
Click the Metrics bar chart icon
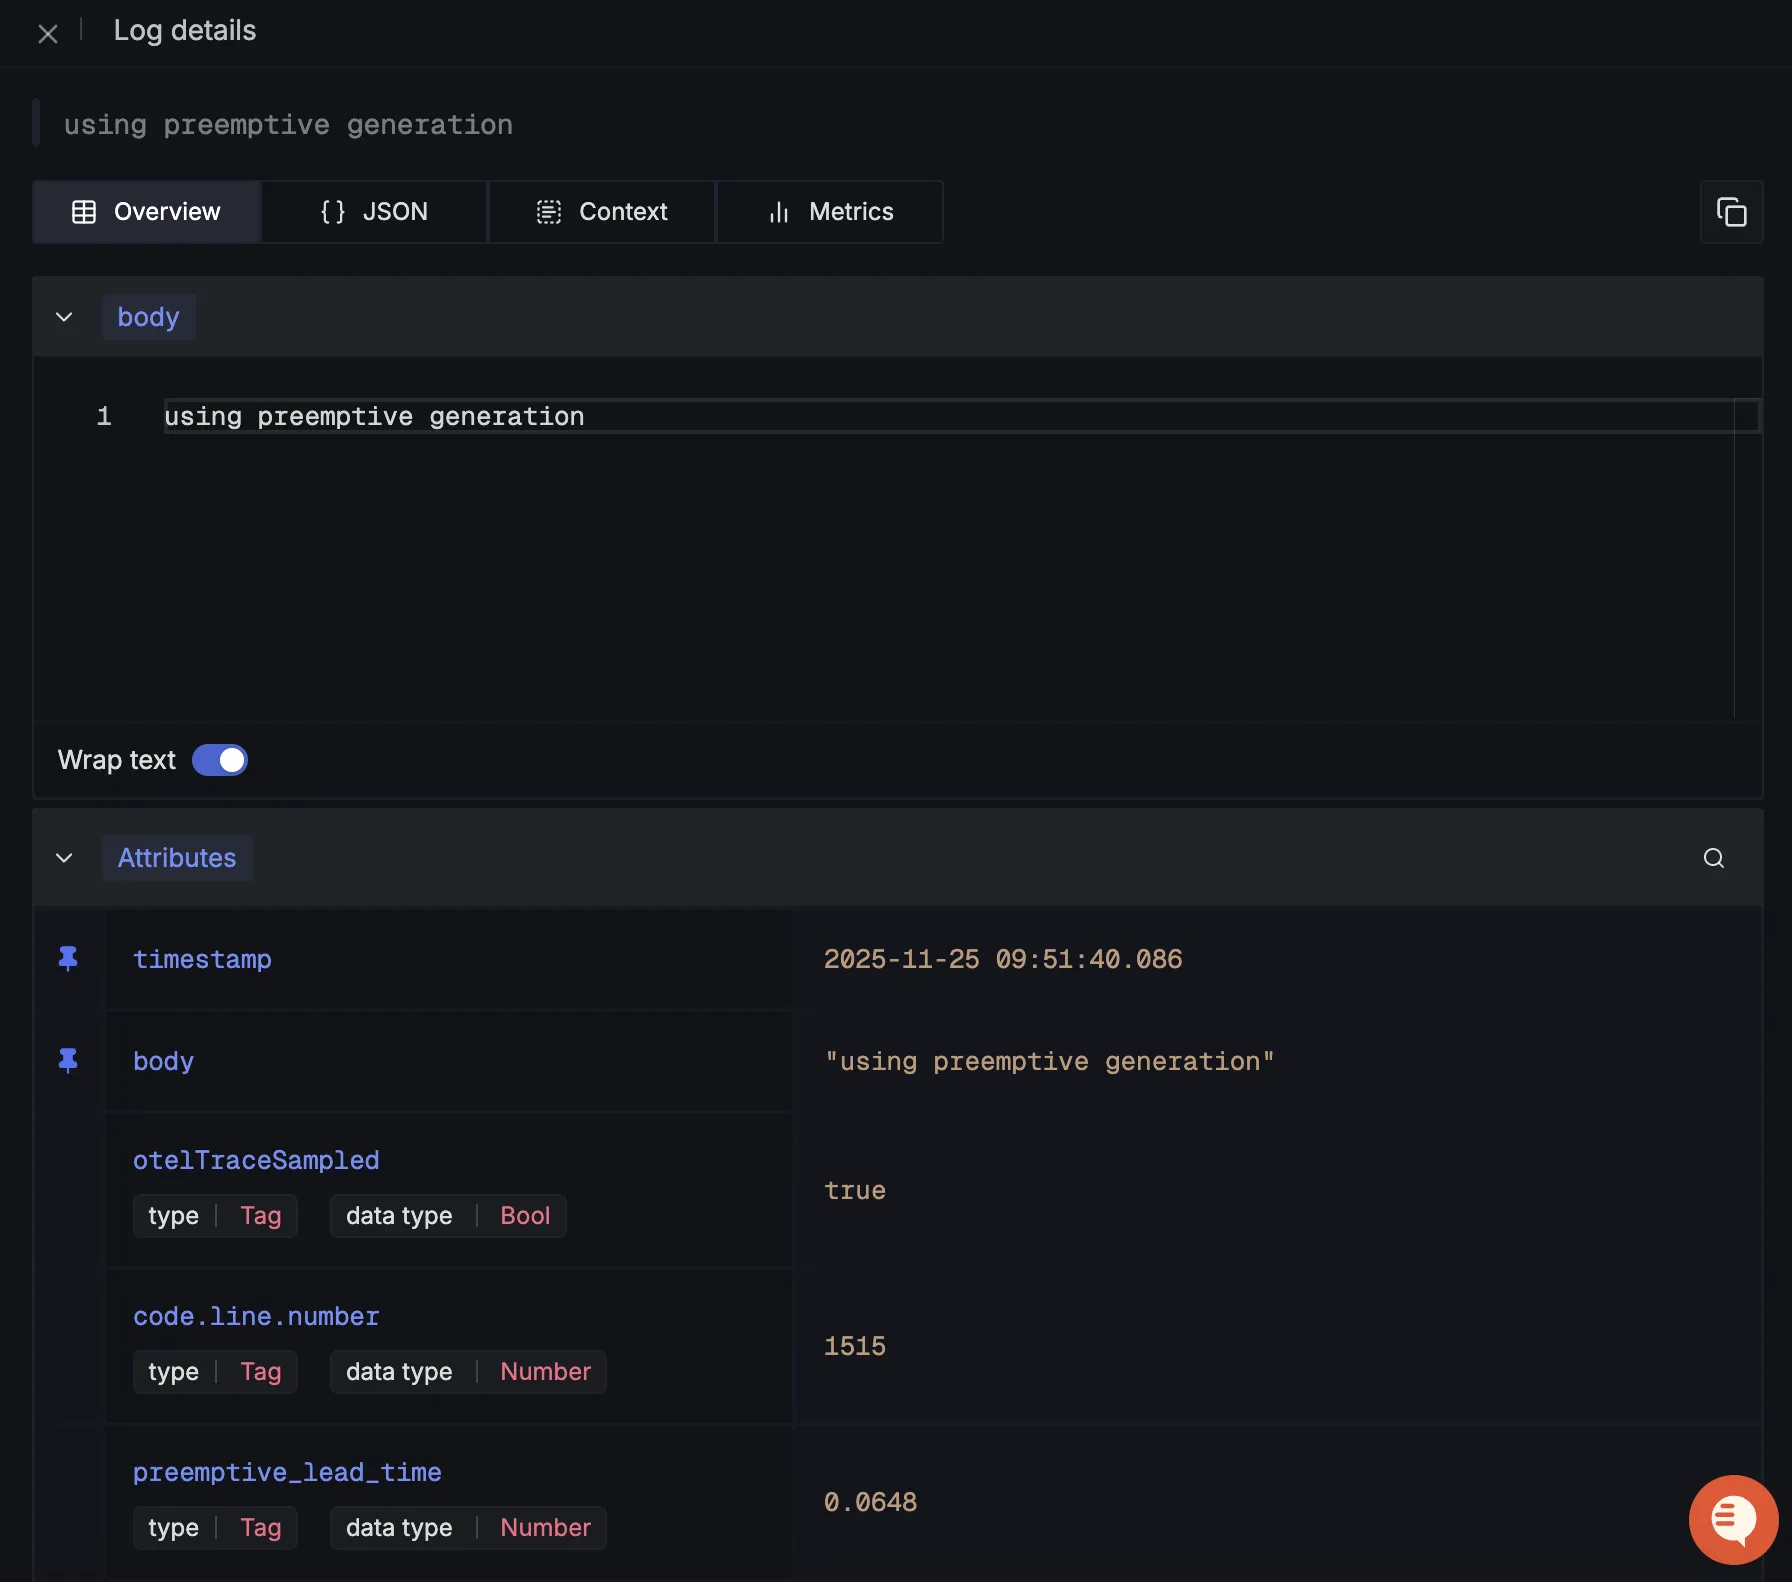click(778, 212)
